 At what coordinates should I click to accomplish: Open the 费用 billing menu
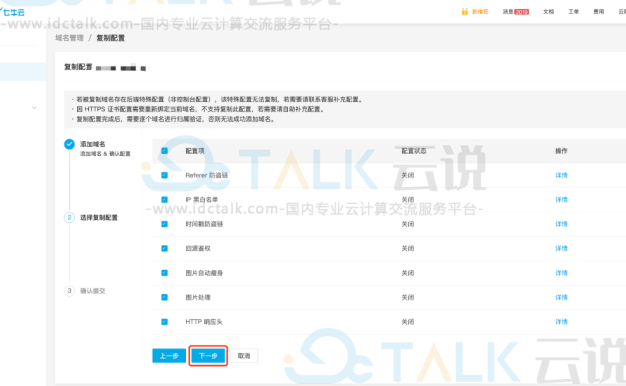(x=598, y=12)
